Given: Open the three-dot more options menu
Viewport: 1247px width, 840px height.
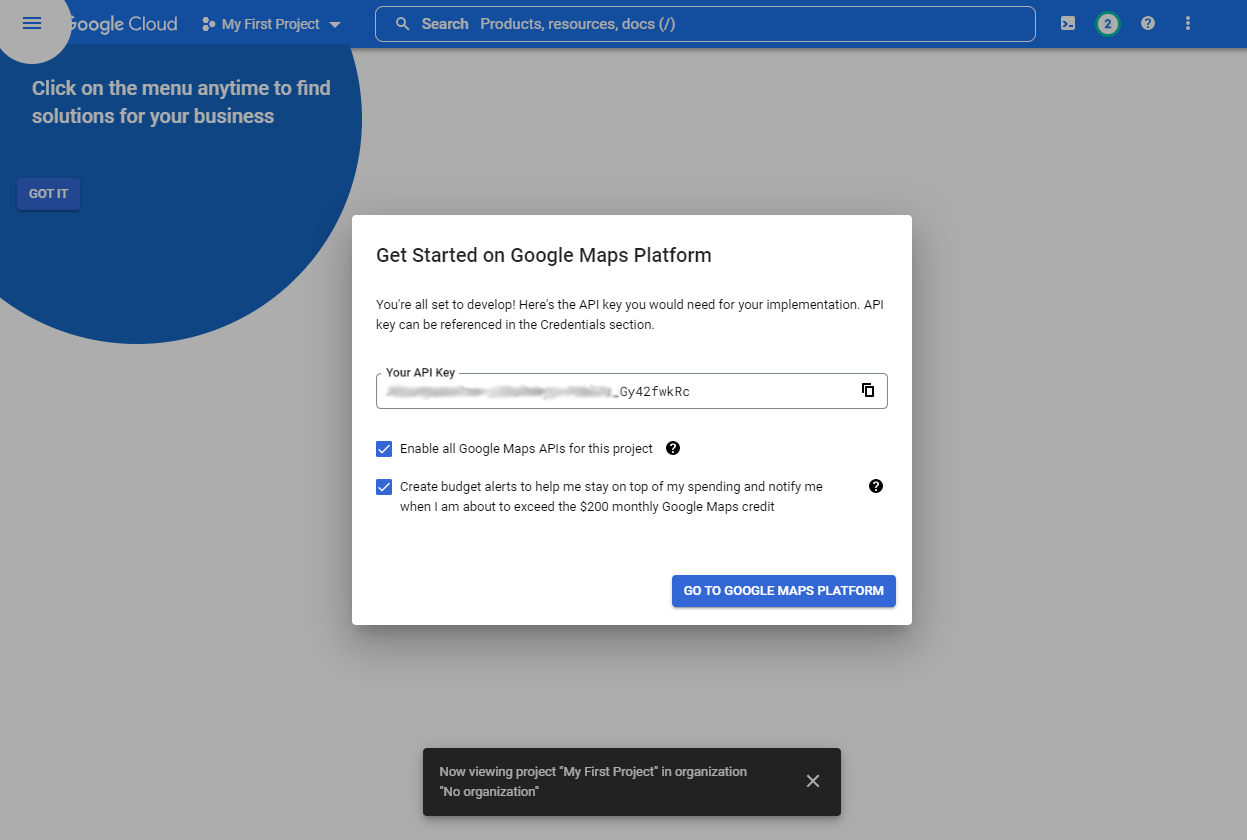Looking at the screenshot, I should point(1188,23).
